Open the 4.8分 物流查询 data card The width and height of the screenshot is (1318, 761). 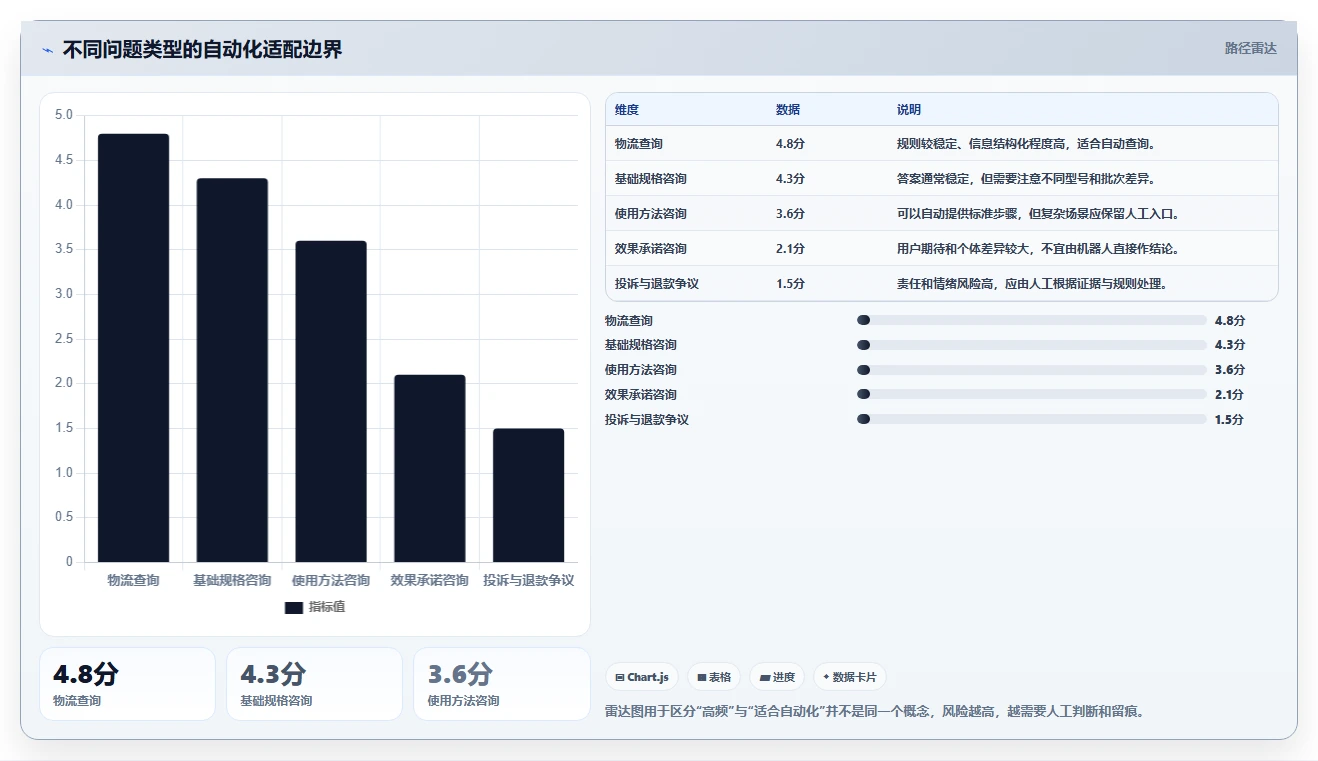coord(127,684)
